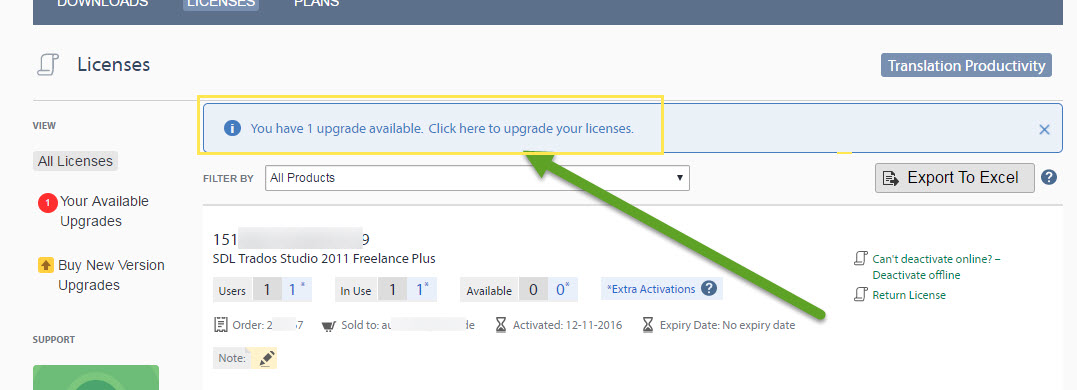The width and height of the screenshot is (1077, 390).
Task: Click the shopping cart Sold to icon
Action: coord(328,325)
